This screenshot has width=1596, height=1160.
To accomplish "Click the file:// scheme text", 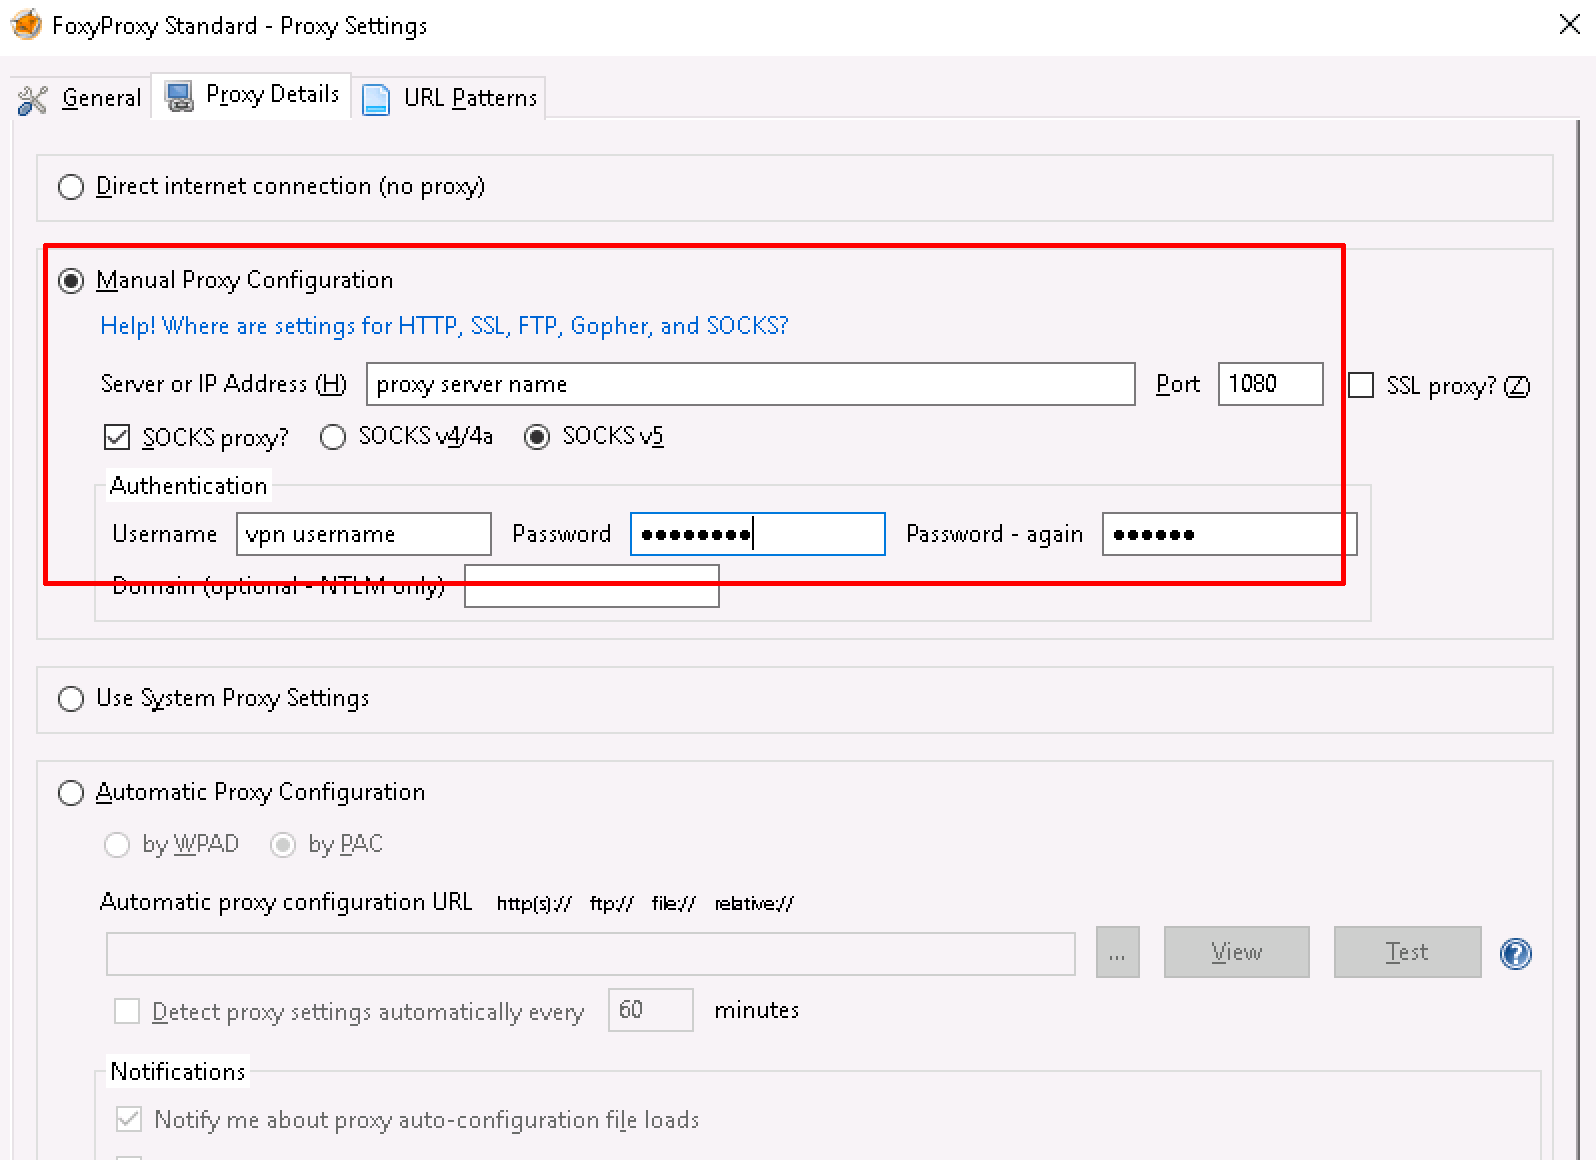I will (x=673, y=904).
